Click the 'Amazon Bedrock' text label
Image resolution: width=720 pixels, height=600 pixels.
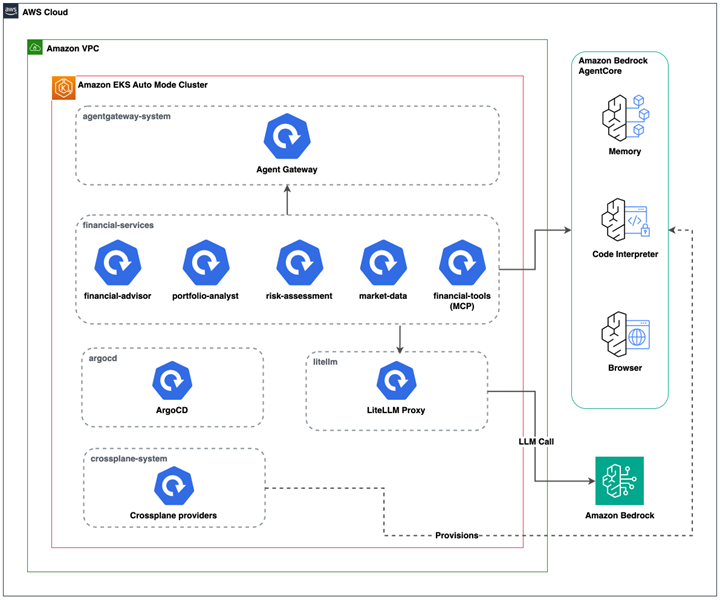tap(619, 516)
